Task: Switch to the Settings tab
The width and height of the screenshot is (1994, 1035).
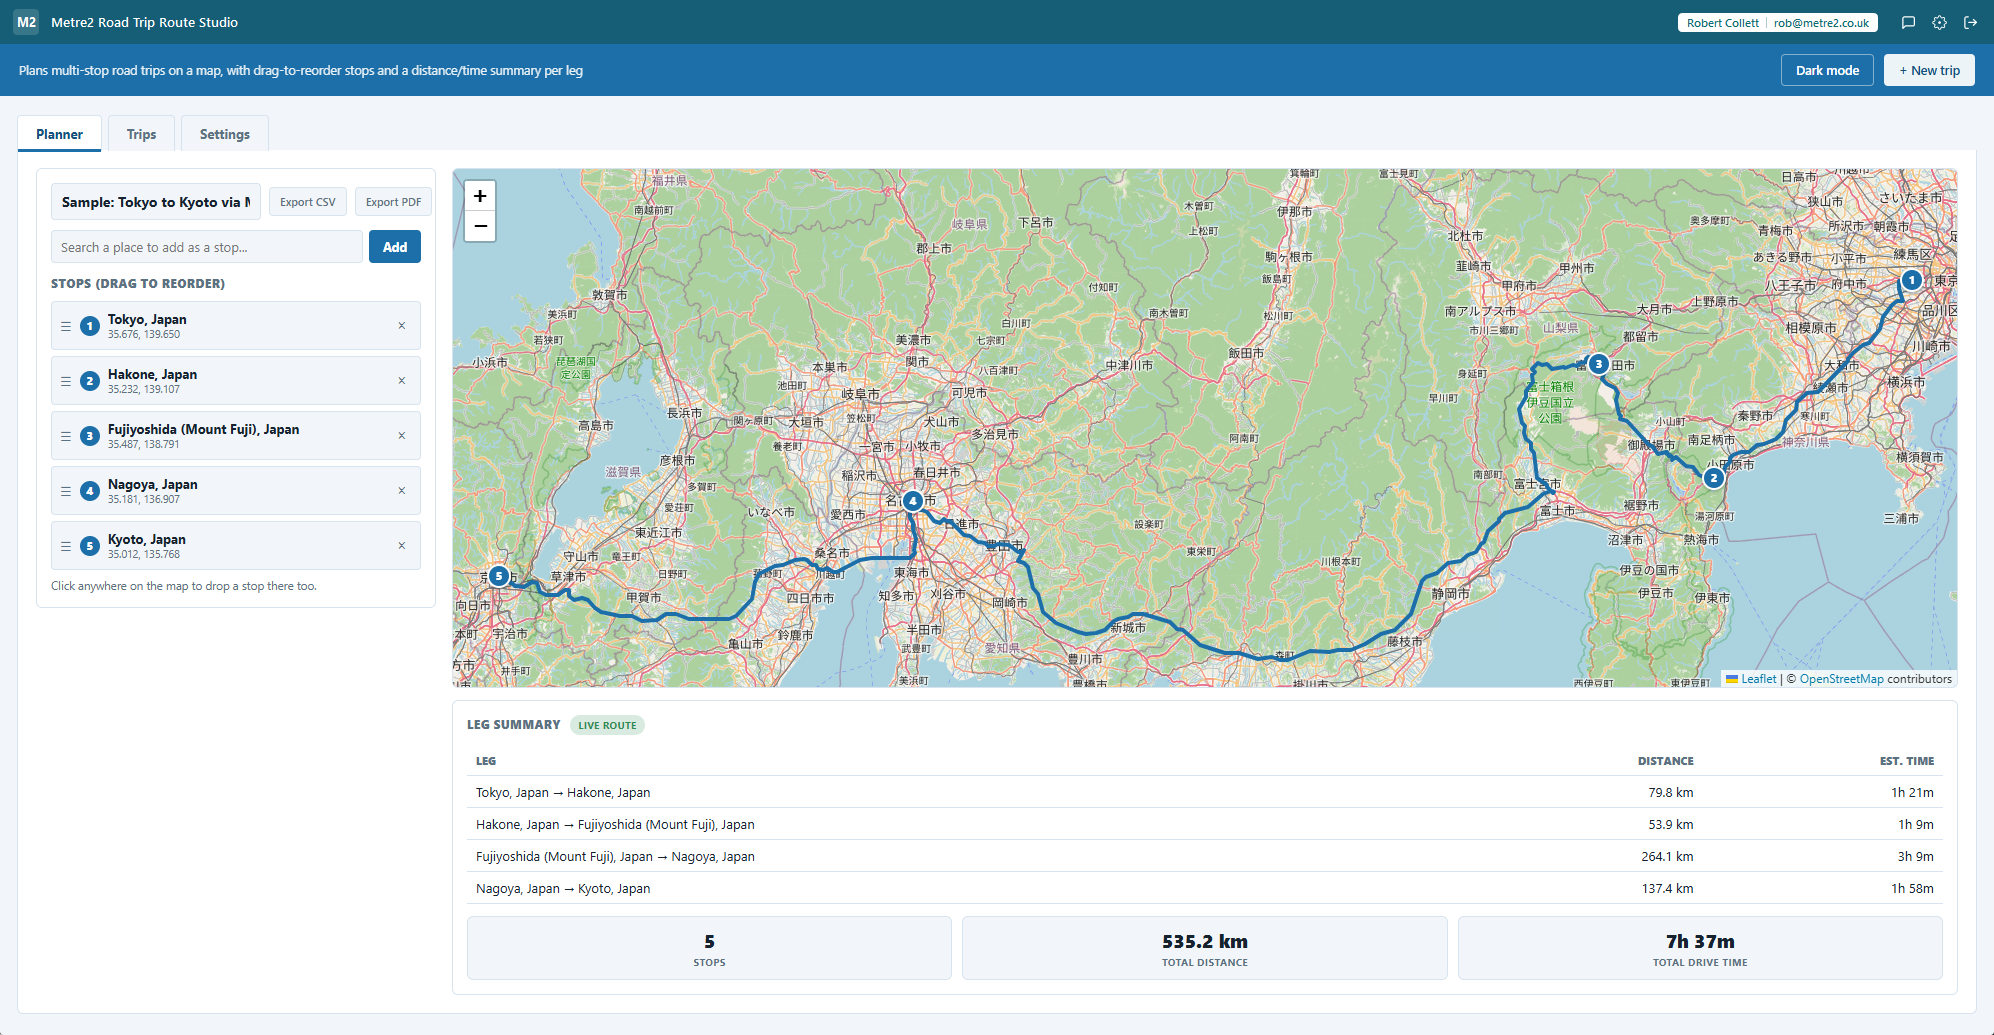Action: [225, 134]
